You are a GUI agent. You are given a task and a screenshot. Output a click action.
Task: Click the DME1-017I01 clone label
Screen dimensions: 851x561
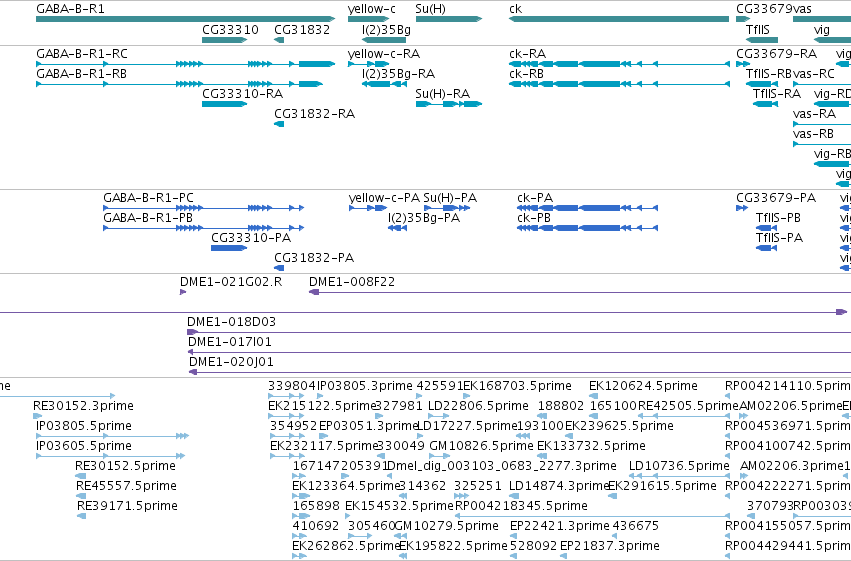(x=230, y=342)
